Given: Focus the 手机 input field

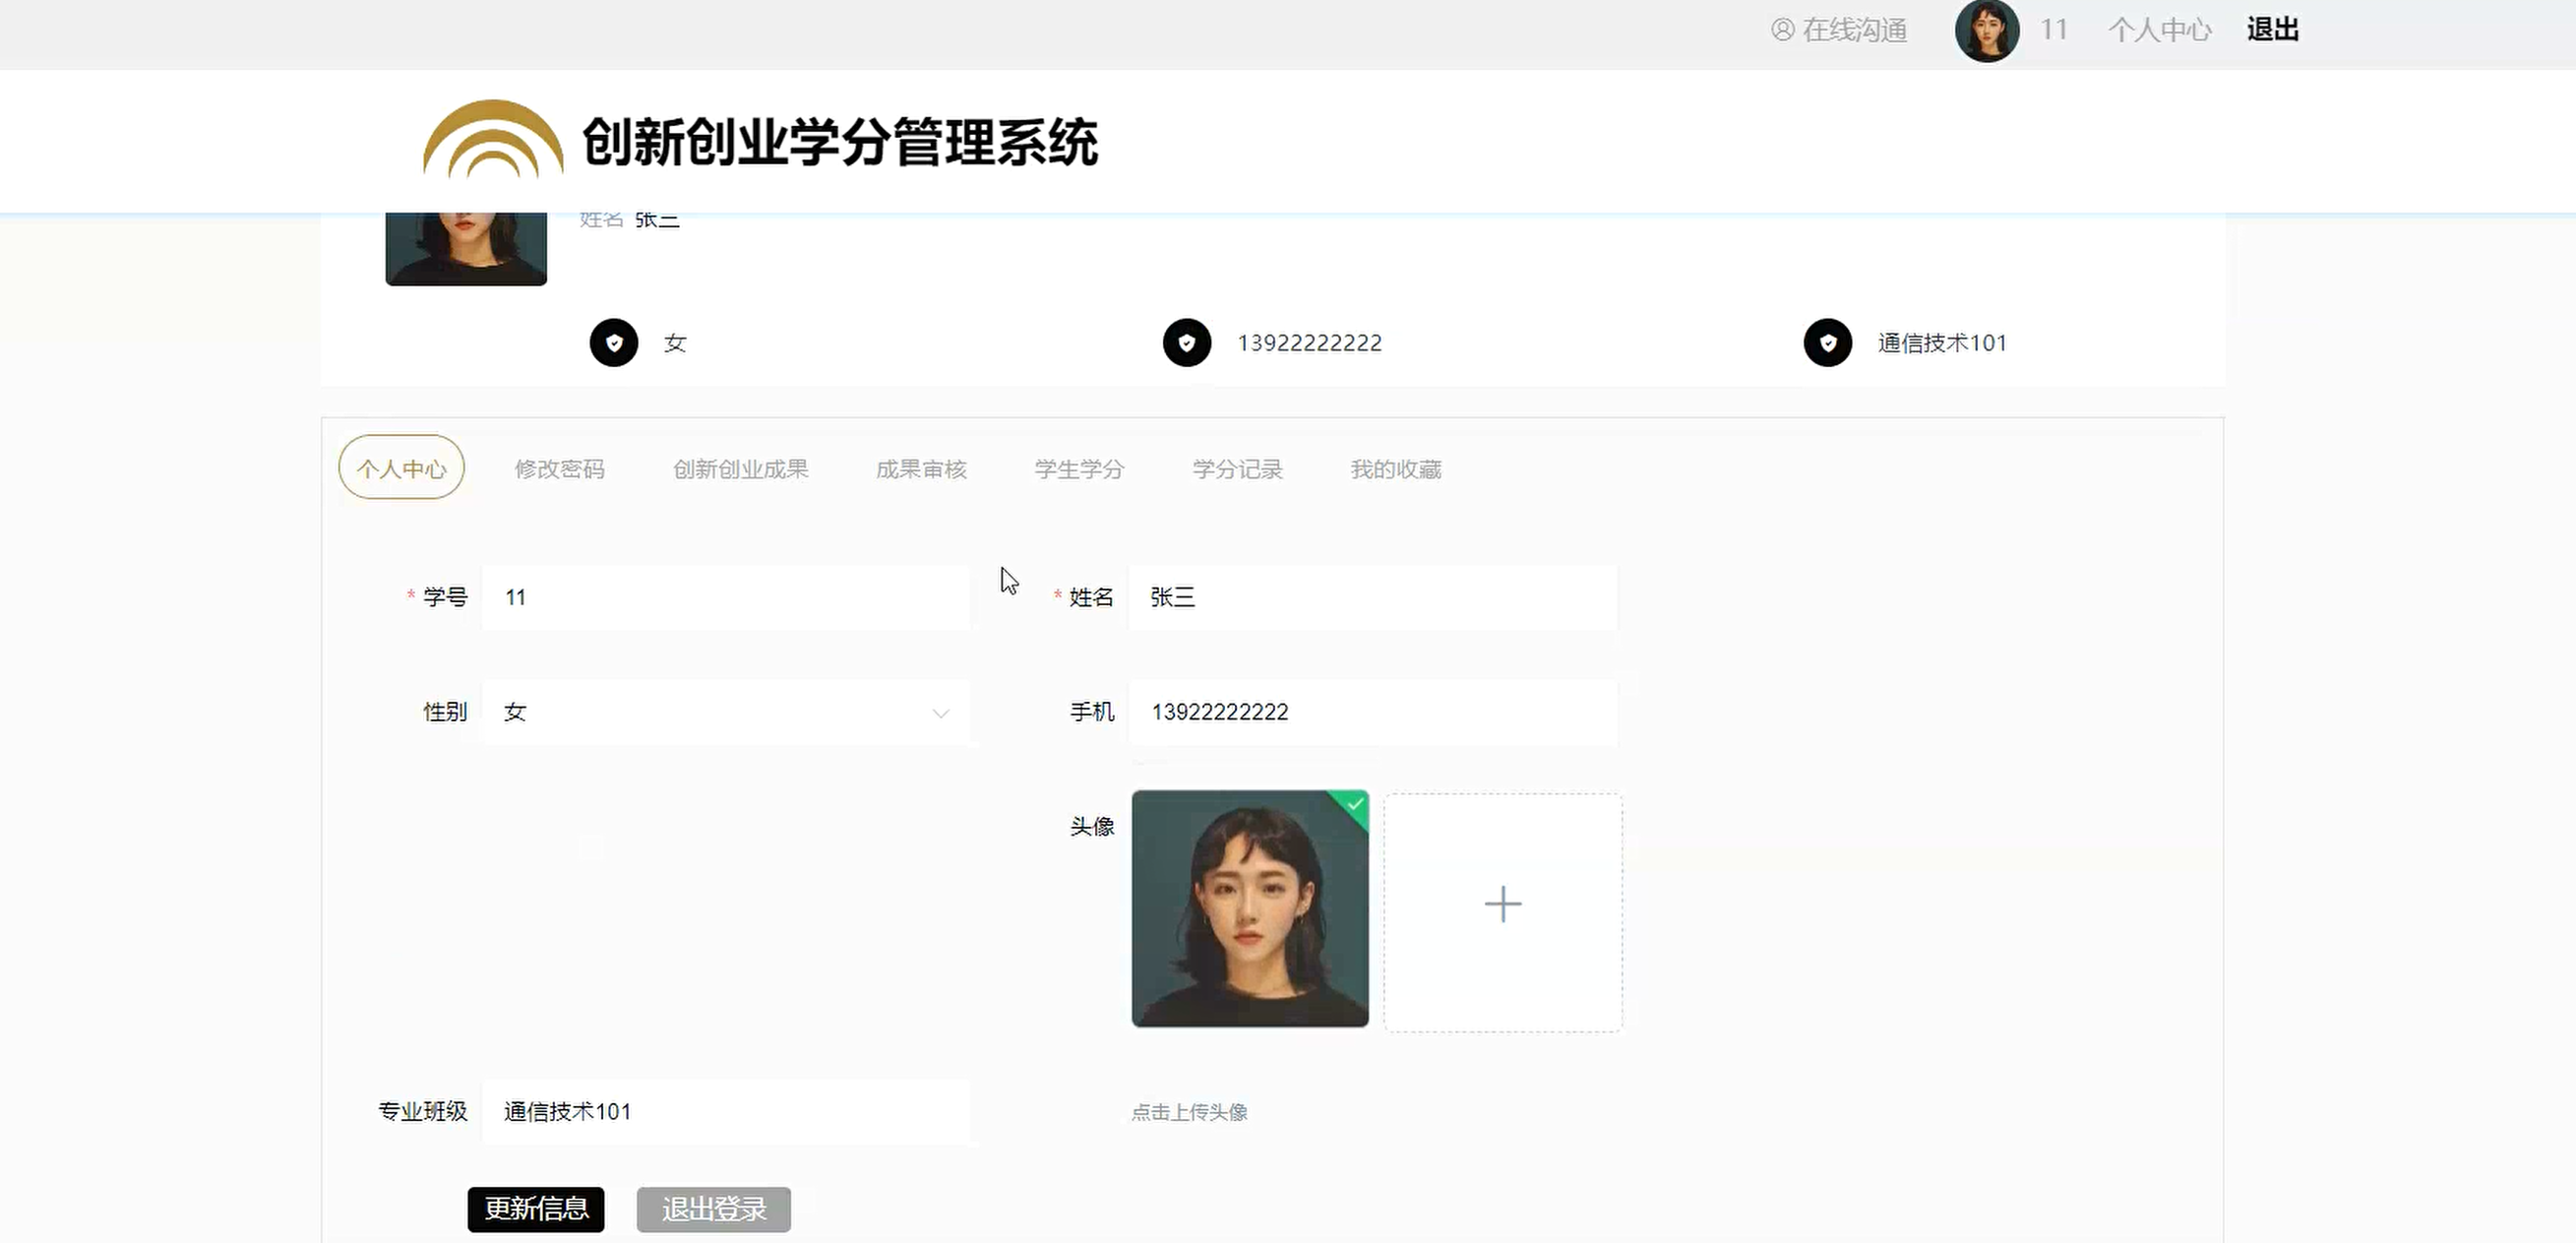Looking at the screenshot, I should 1373,712.
